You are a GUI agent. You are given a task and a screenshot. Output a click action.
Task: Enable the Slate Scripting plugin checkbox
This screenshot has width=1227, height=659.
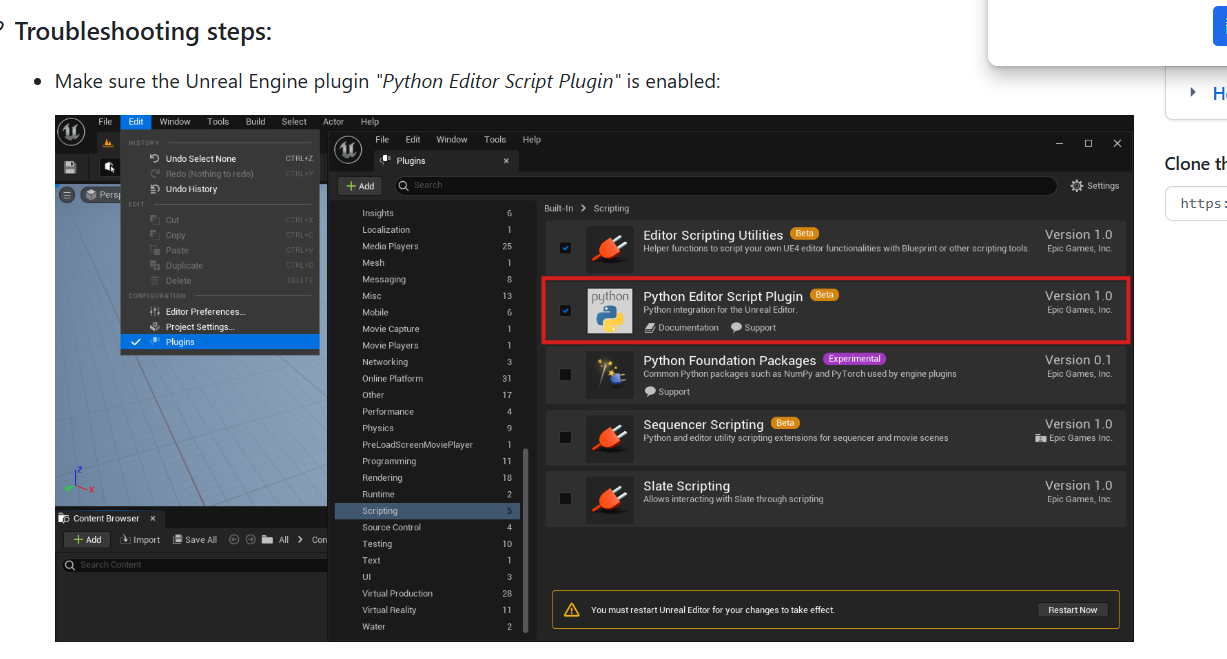[566, 498]
